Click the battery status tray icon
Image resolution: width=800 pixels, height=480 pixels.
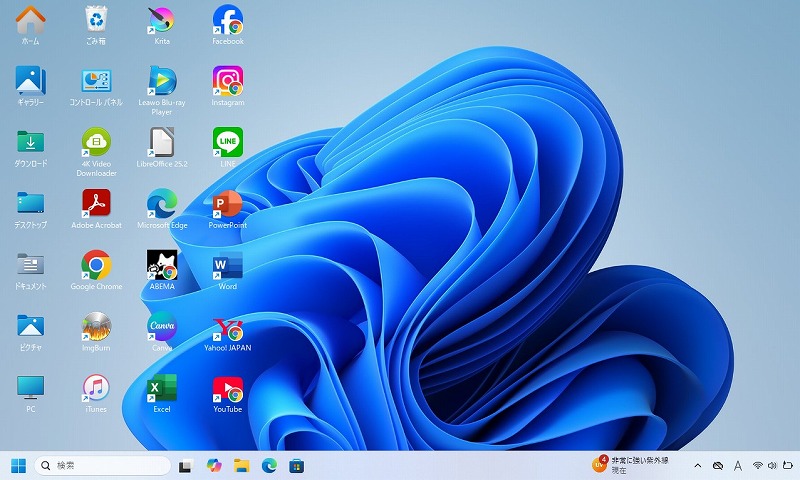pyautogui.click(x=787, y=465)
